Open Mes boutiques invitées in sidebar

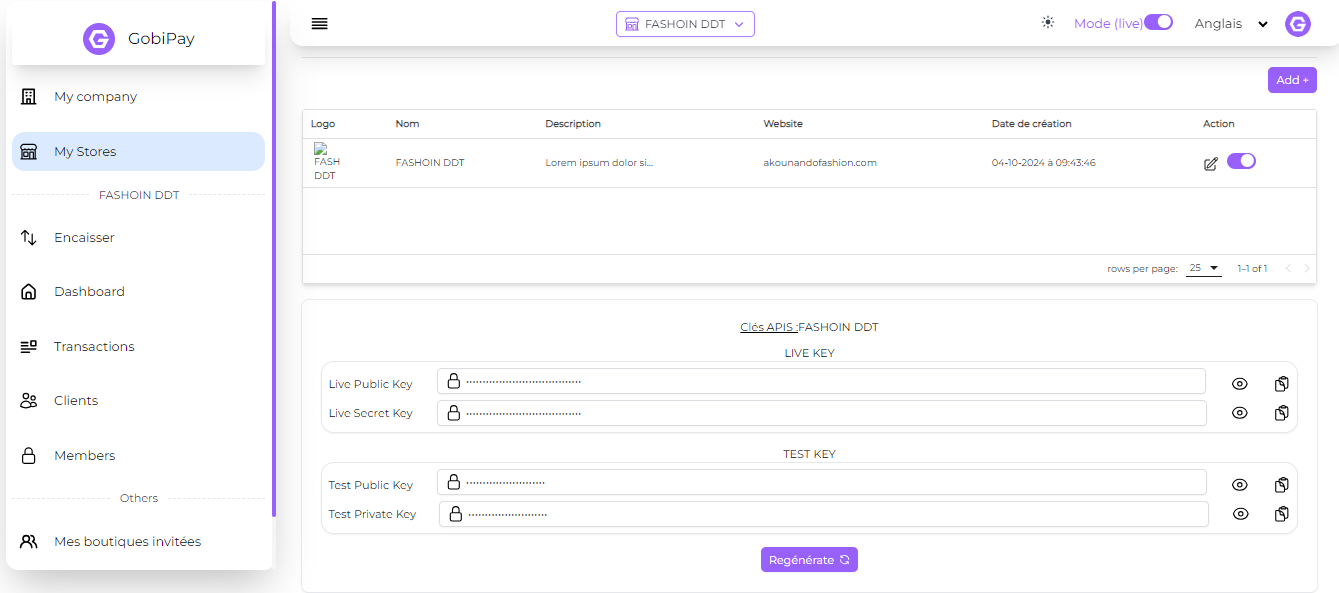click(x=138, y=542)
